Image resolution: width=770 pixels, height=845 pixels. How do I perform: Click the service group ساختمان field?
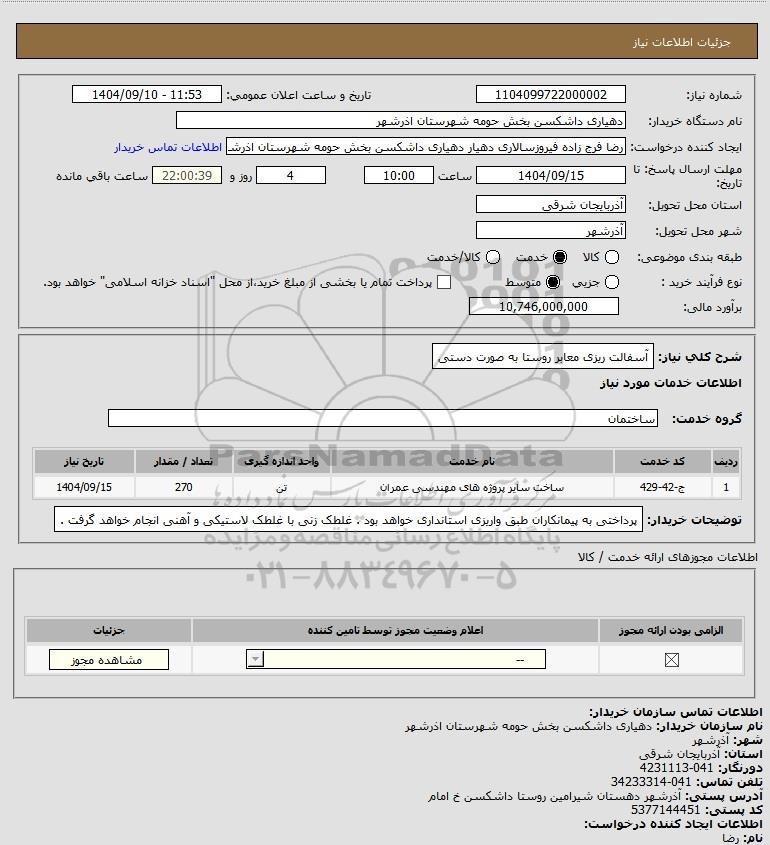(x=383, y=418)
